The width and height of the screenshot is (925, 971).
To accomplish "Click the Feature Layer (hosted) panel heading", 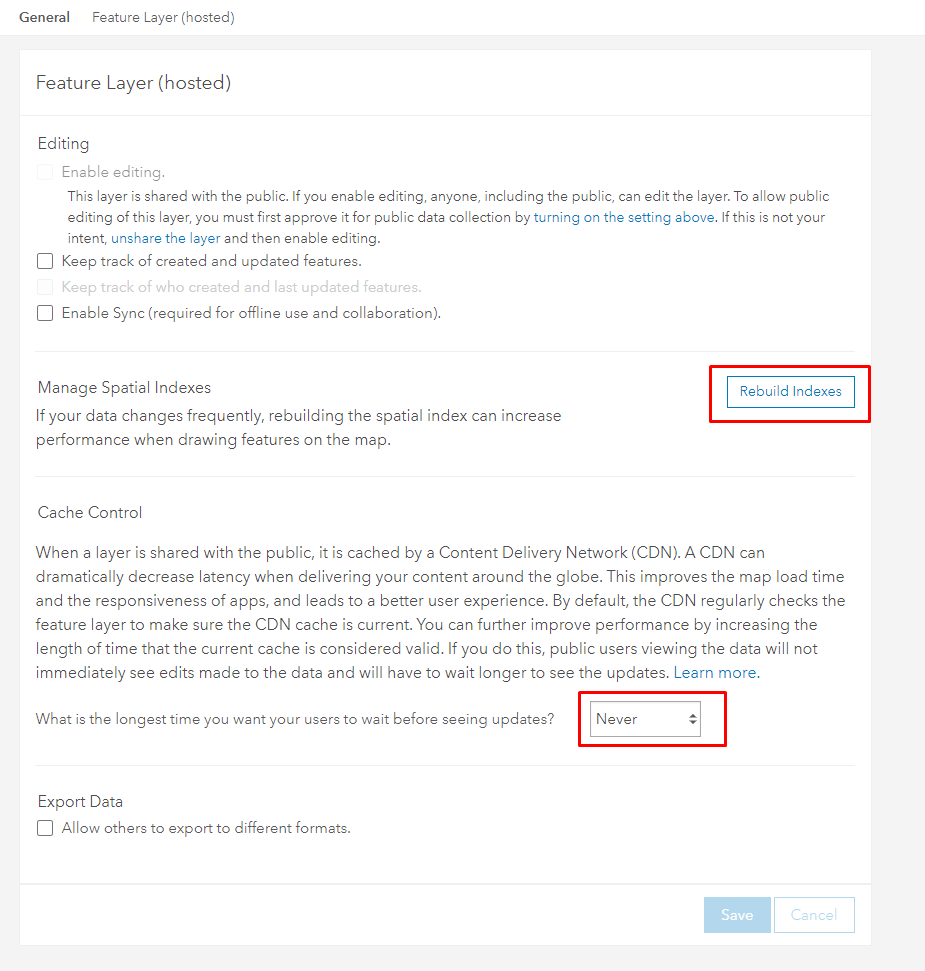I will (133, 82).
